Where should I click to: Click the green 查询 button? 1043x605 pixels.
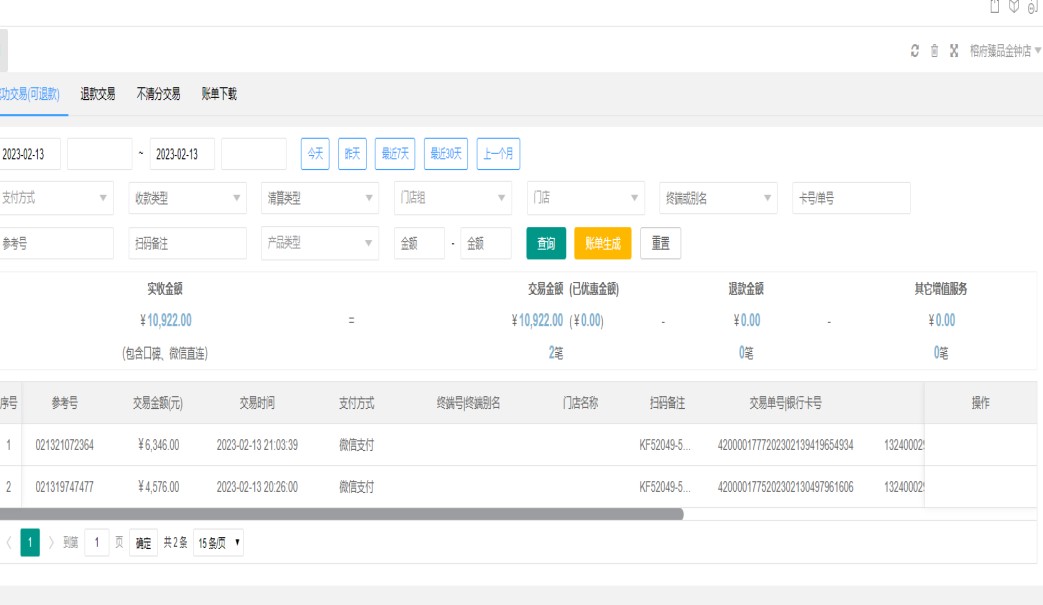(546, 243)
